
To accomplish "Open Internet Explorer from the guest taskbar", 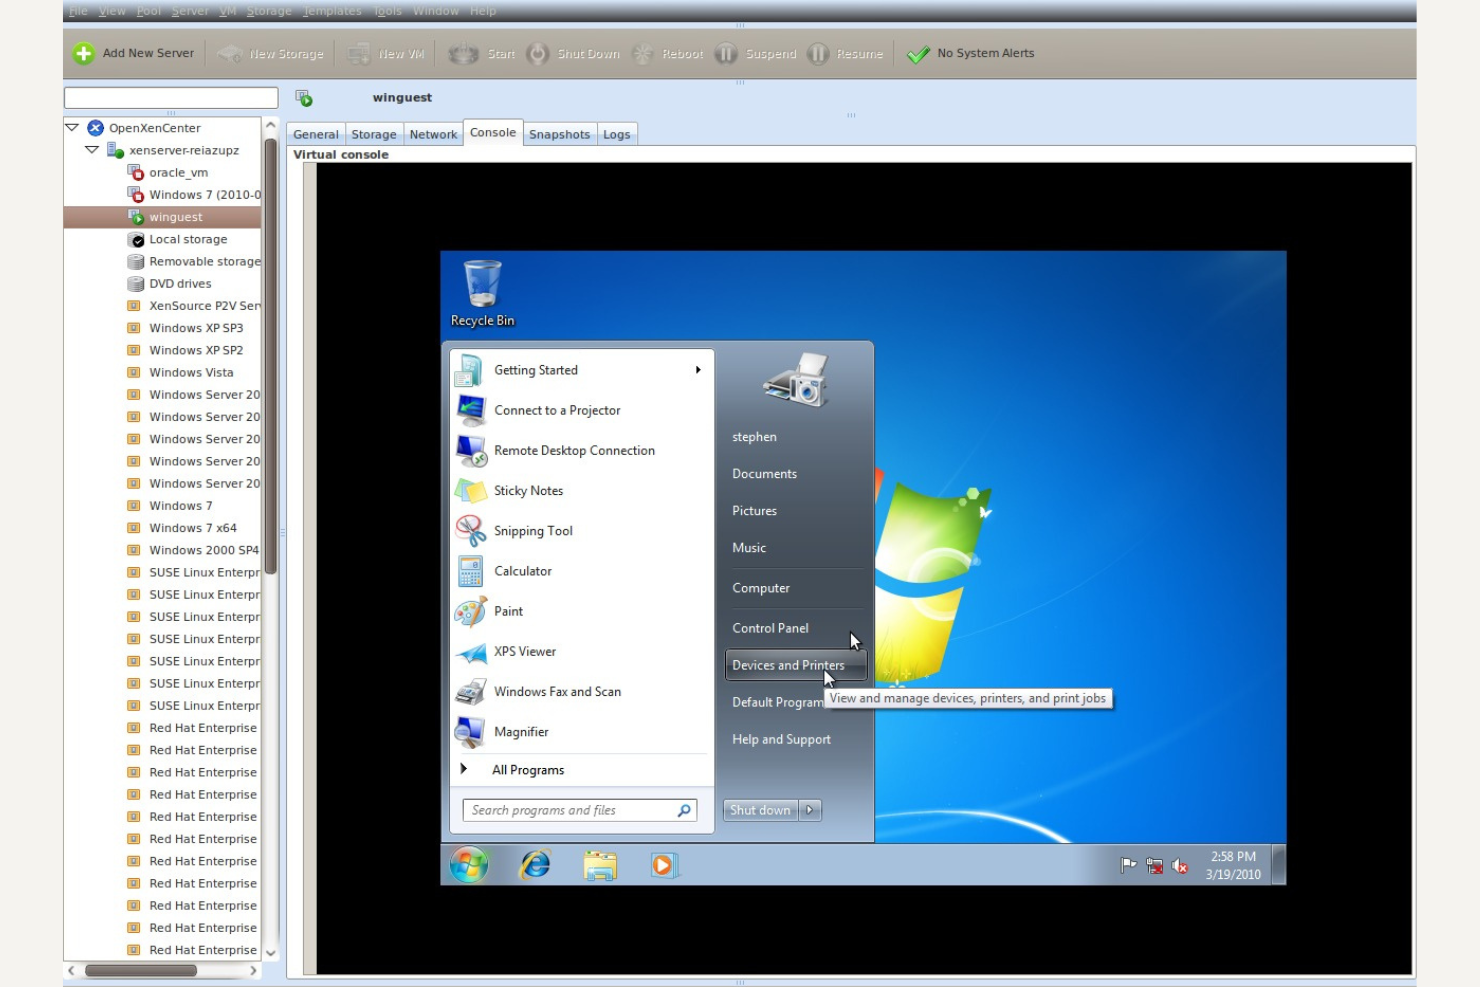I will pos(535,865).
